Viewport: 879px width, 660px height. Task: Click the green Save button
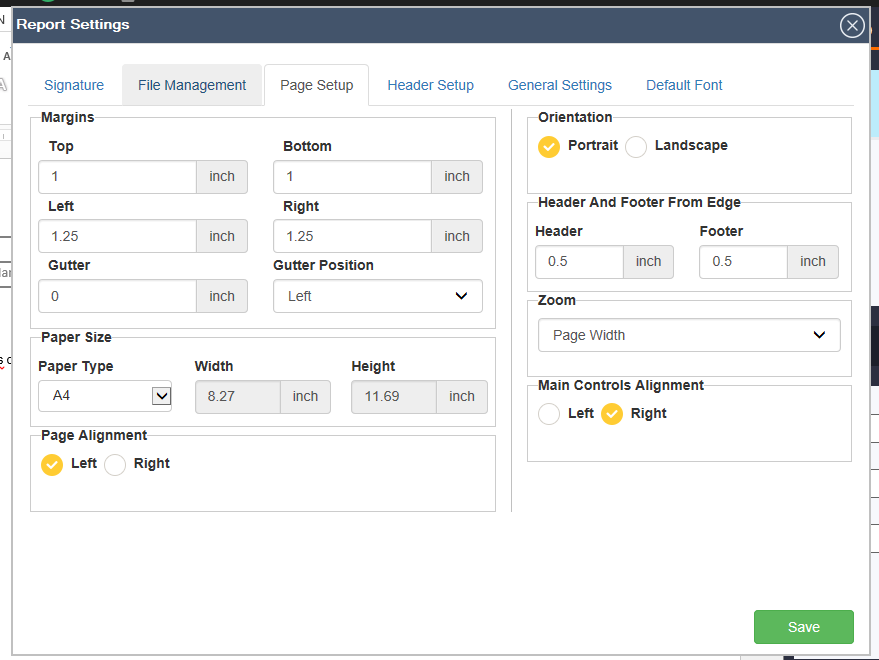pyautogui.click(x=803, y=627)
